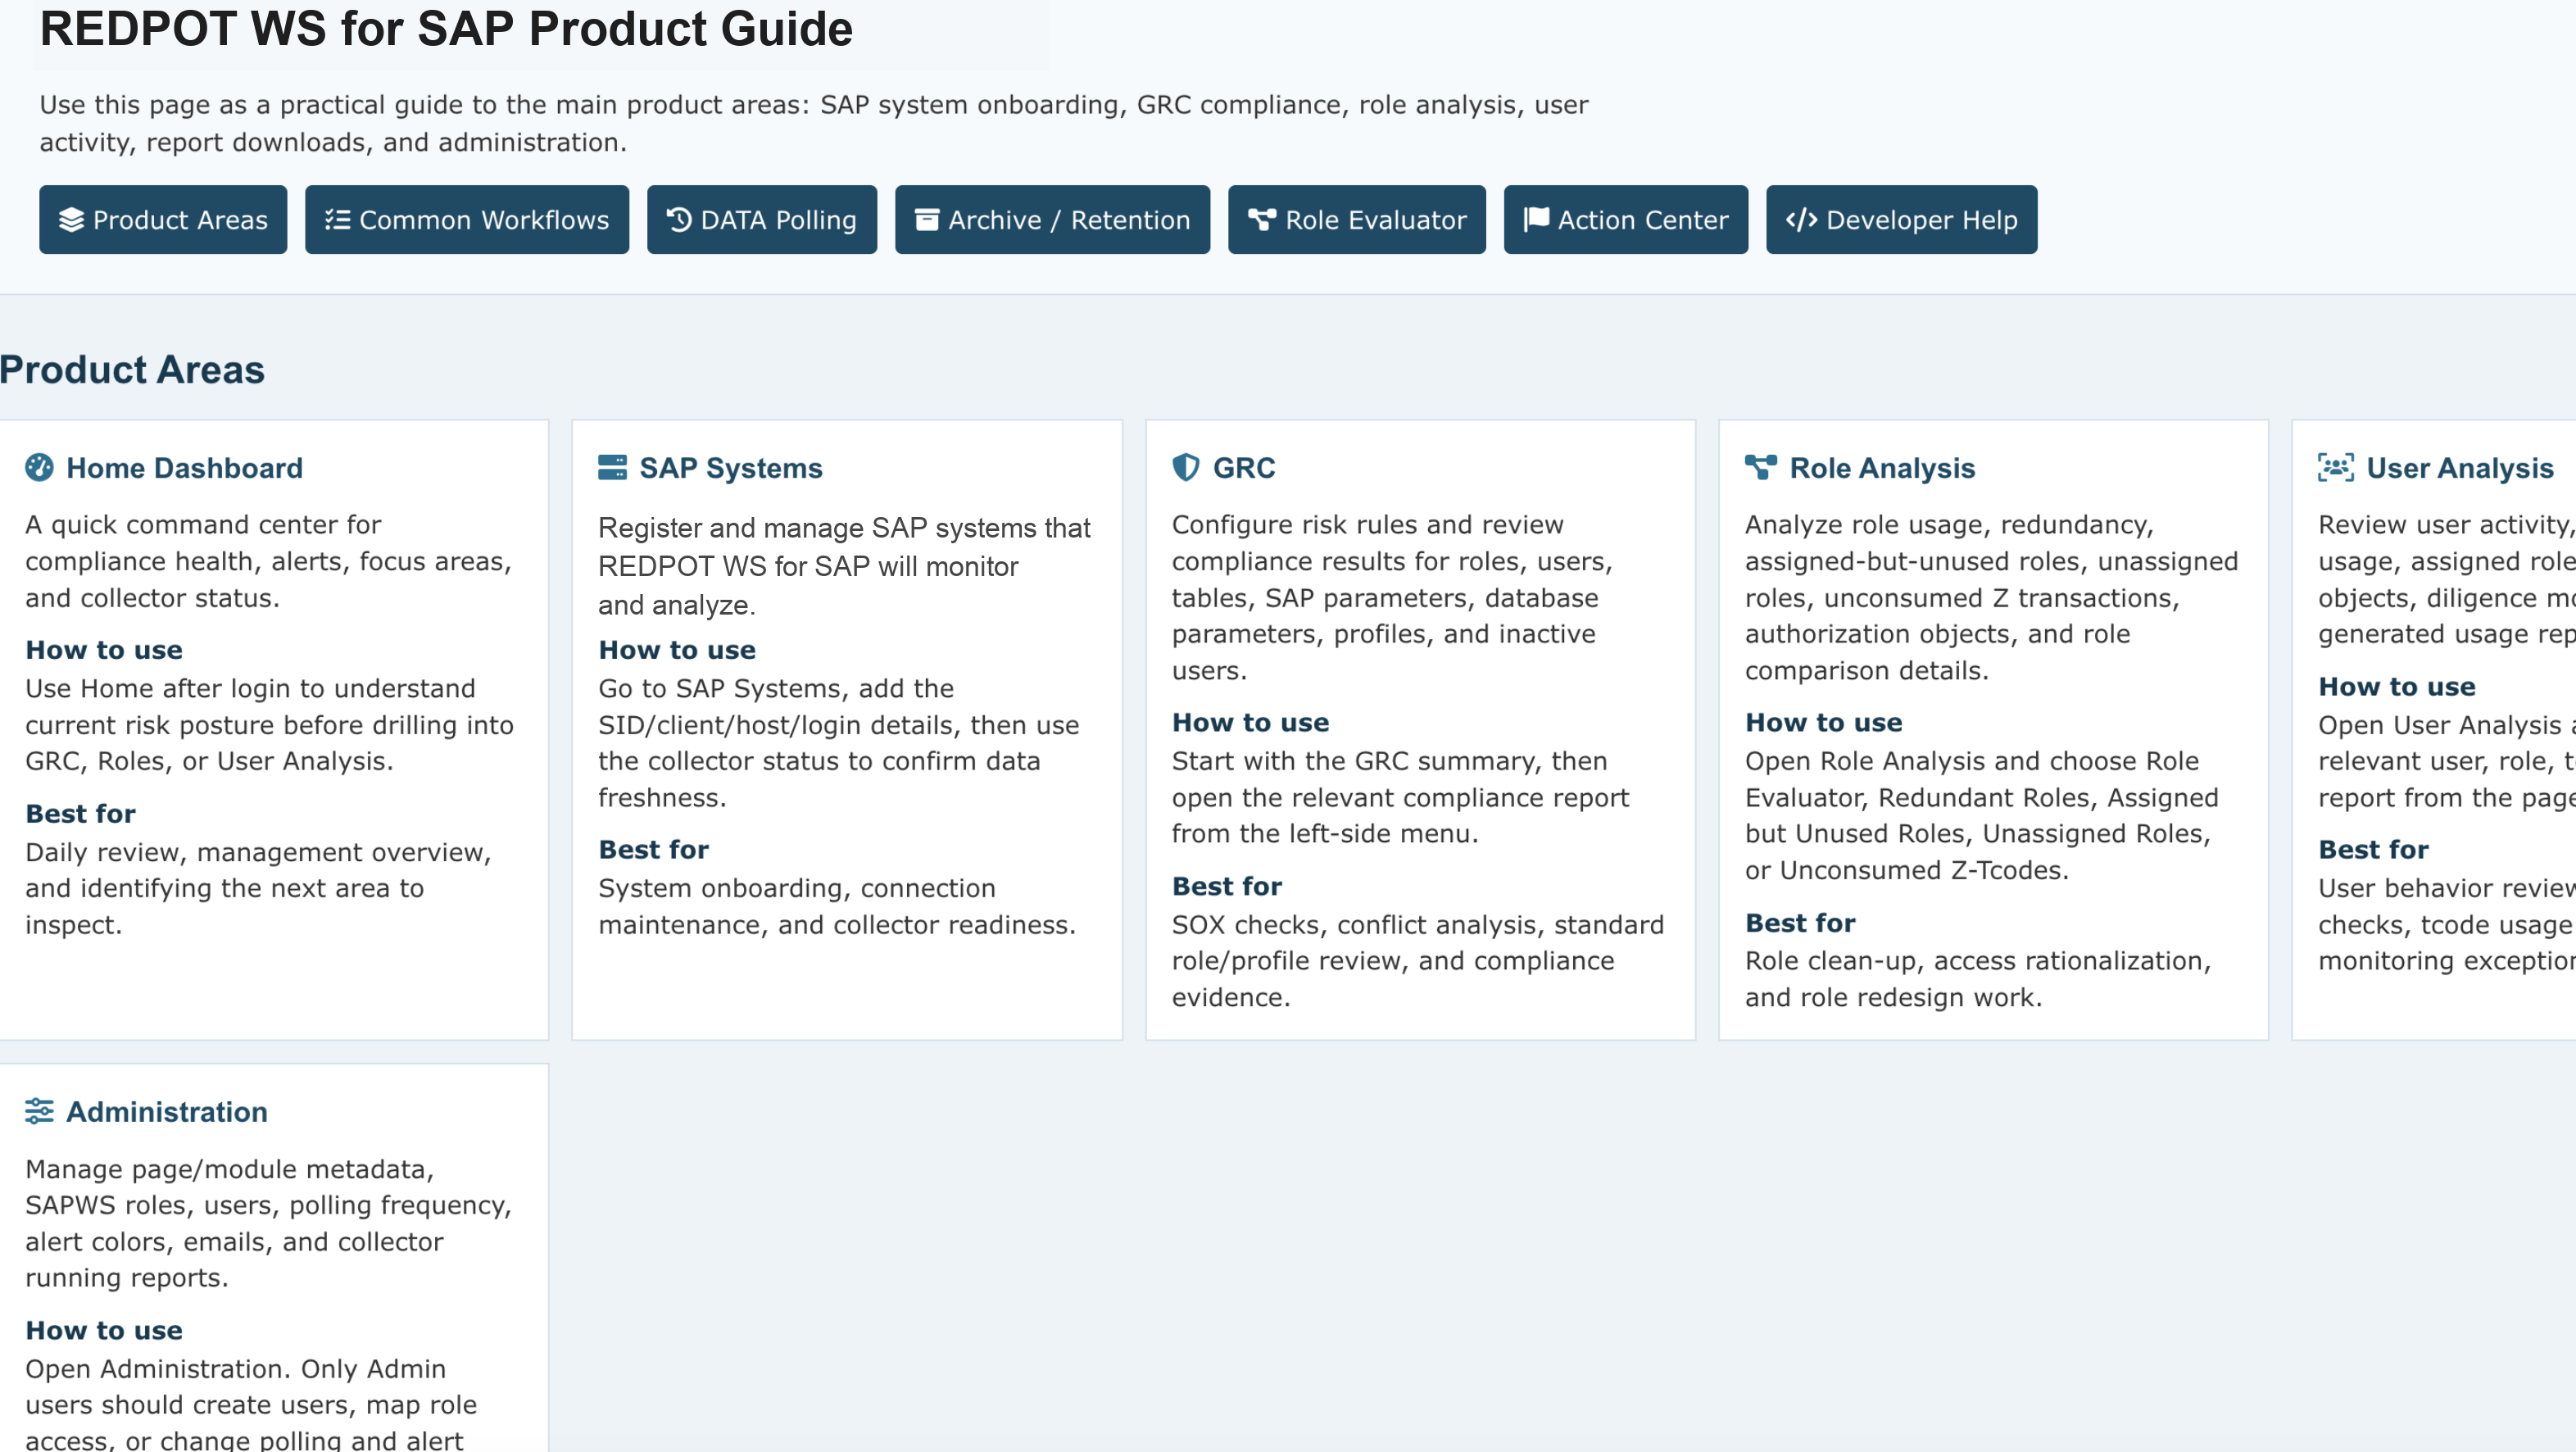The image size is (2576, 1452).
Task: Click the Role Analysis diagram icon
Action: point(1761,467)
